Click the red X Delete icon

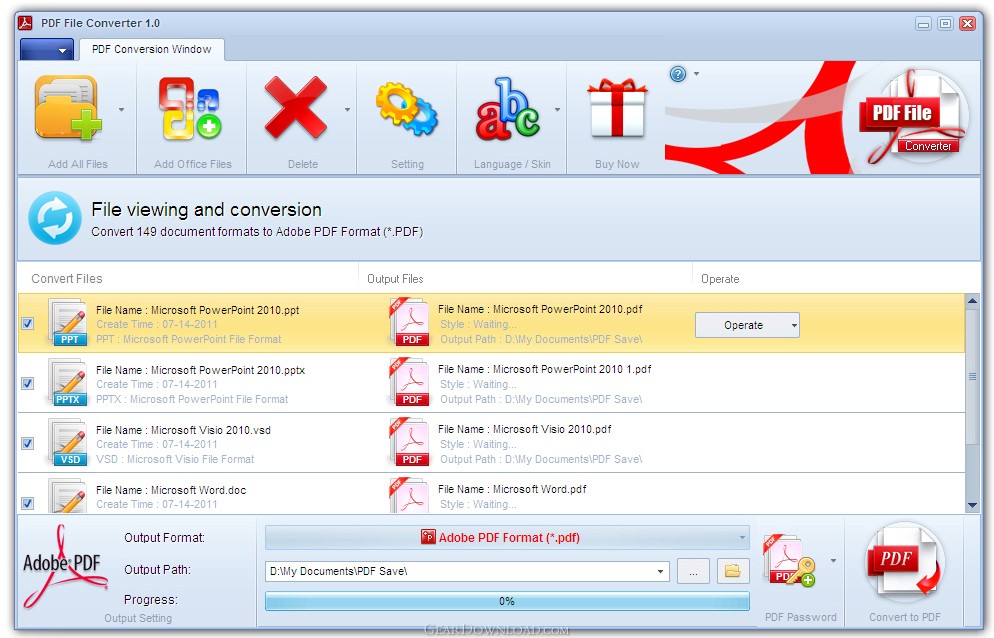295,107
